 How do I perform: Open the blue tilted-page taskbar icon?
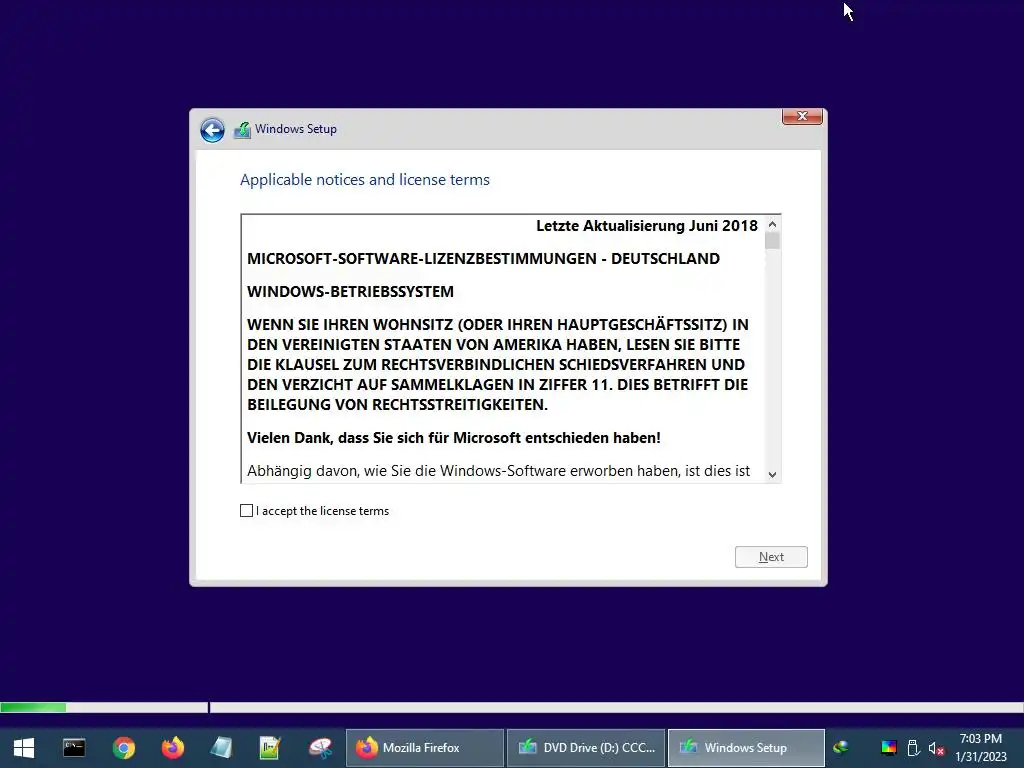221,748
